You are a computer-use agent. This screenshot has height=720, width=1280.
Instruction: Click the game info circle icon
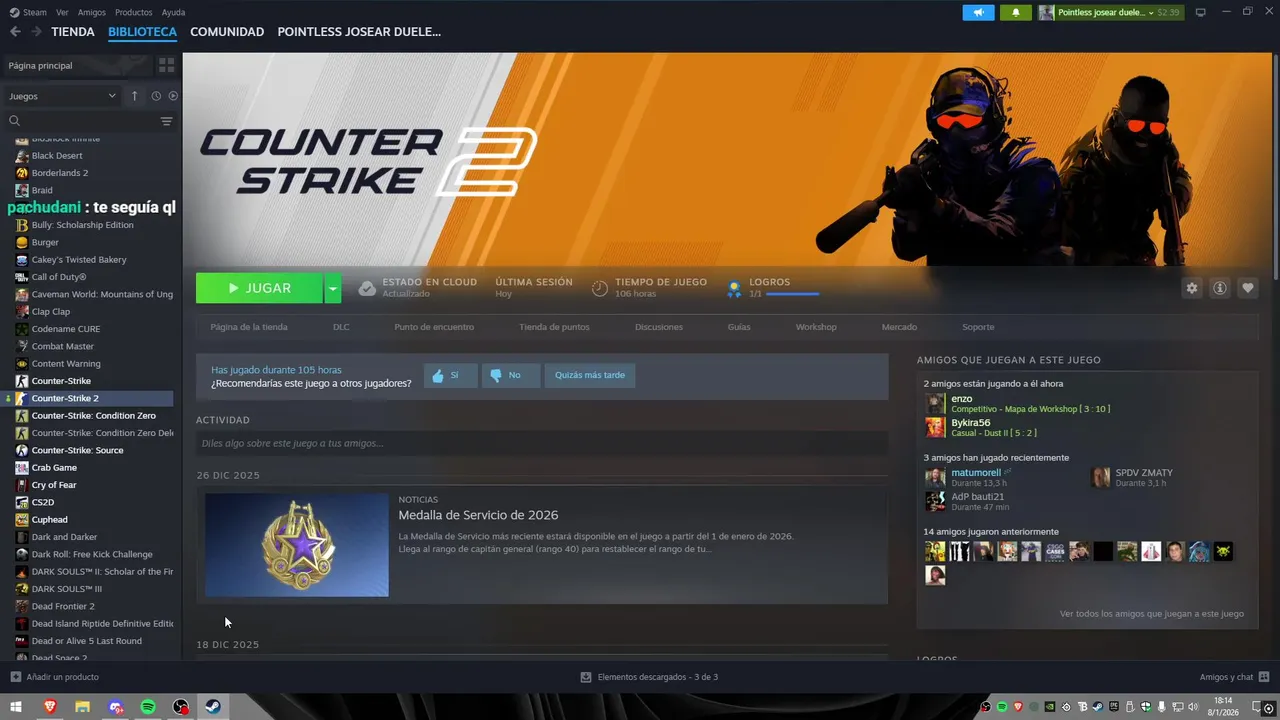(x=1220, y=288)
